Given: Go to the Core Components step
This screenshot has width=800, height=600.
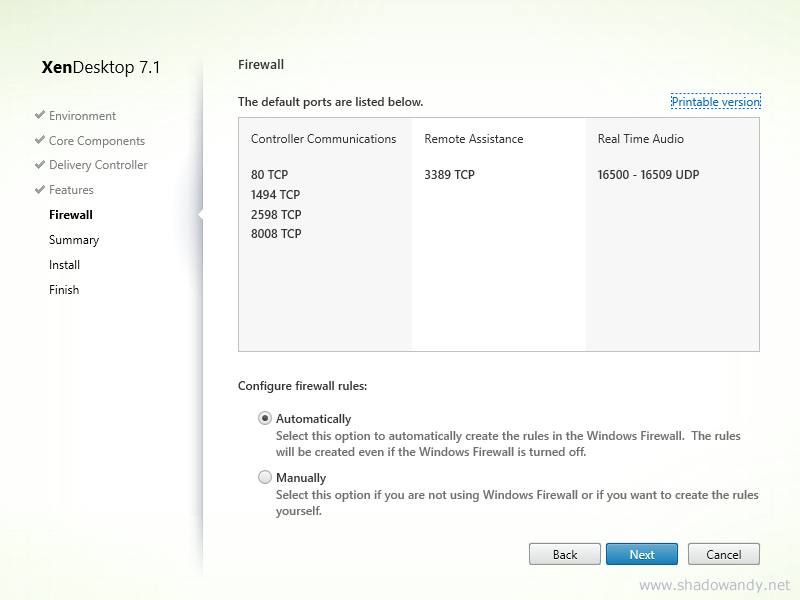Looking at the screenshot, I should pyautogui.click(x=97, y=141).
